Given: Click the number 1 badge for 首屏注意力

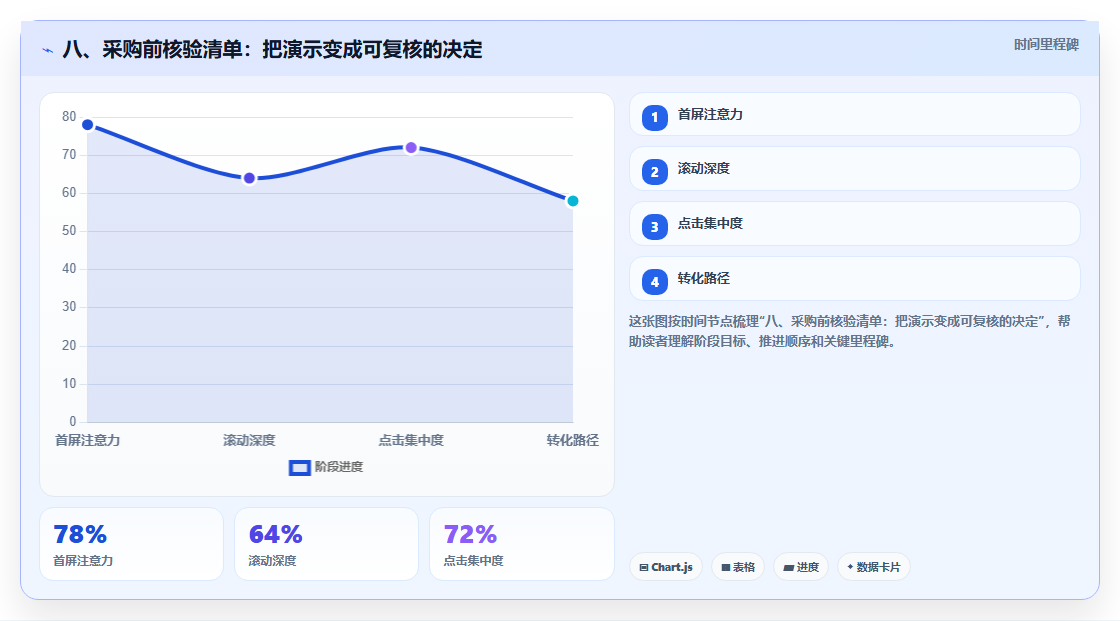Looking at the screenshot, I should pyautogui.click(x=654, y=118).
